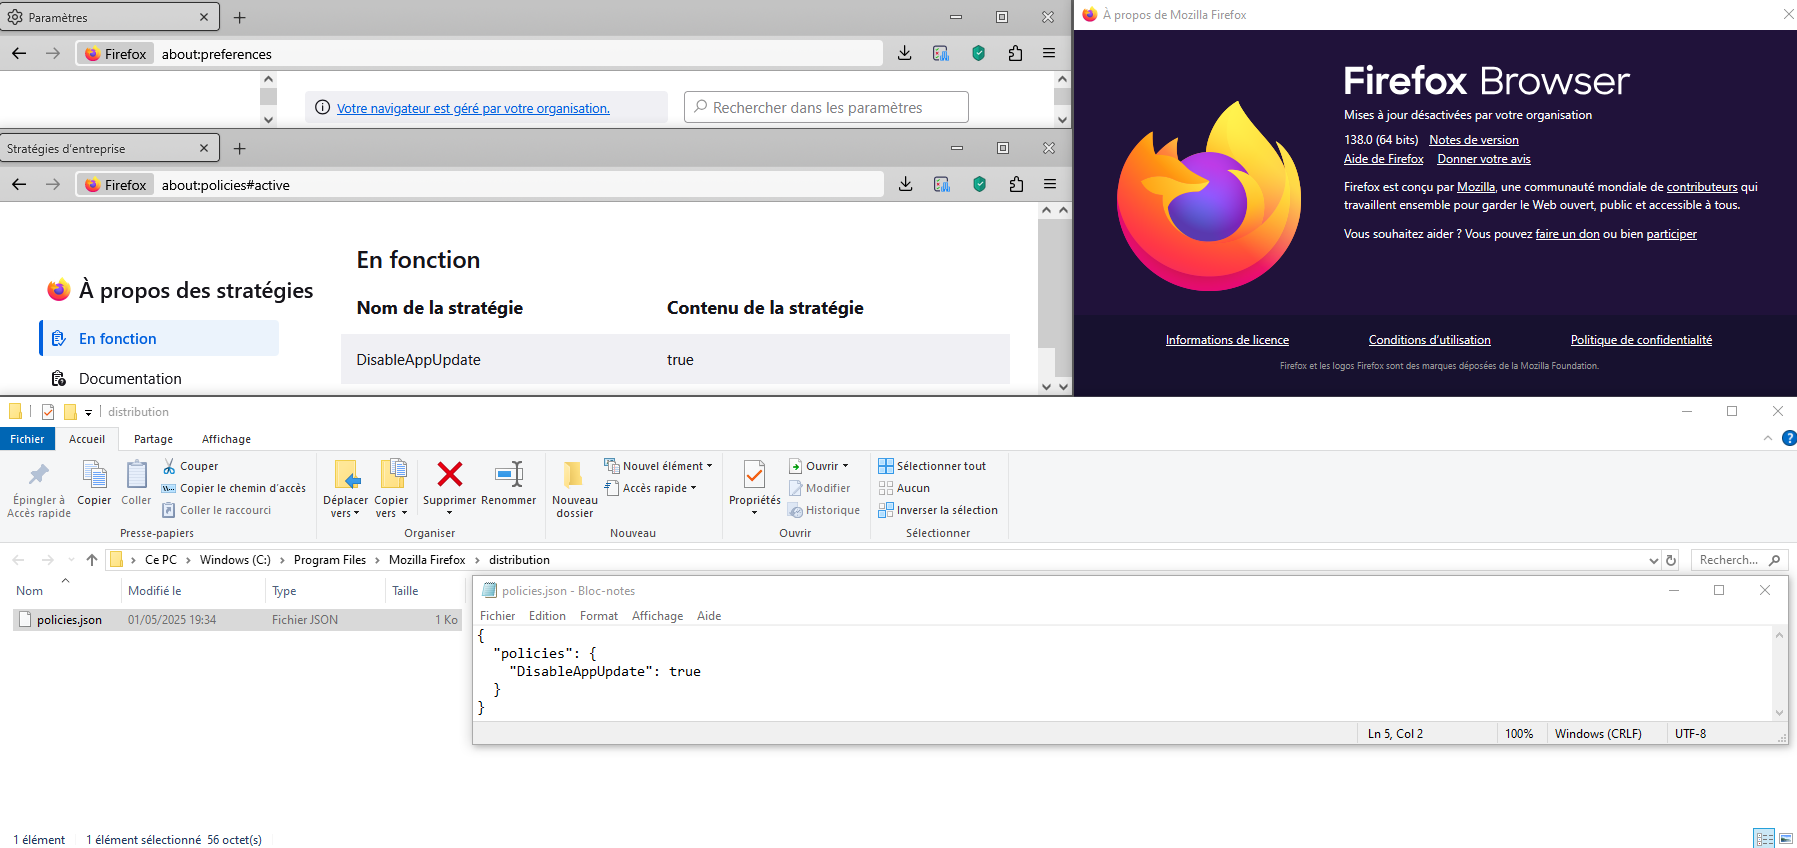Expand address bar history dropdown arrow
The image size is (1797, 848).
1653,560
